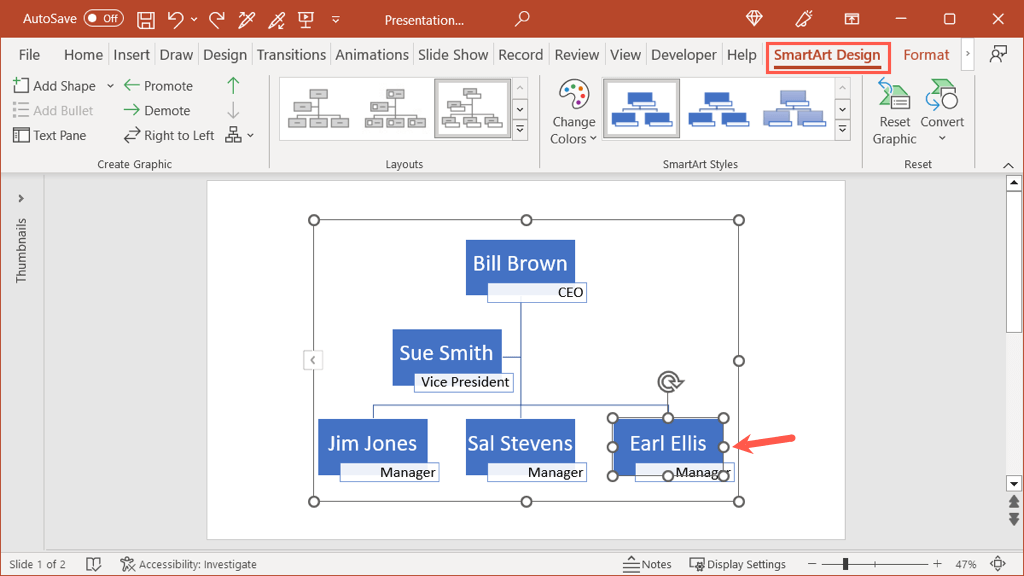
Task: Click the Undo arrow icon
Action: (176, 19)
